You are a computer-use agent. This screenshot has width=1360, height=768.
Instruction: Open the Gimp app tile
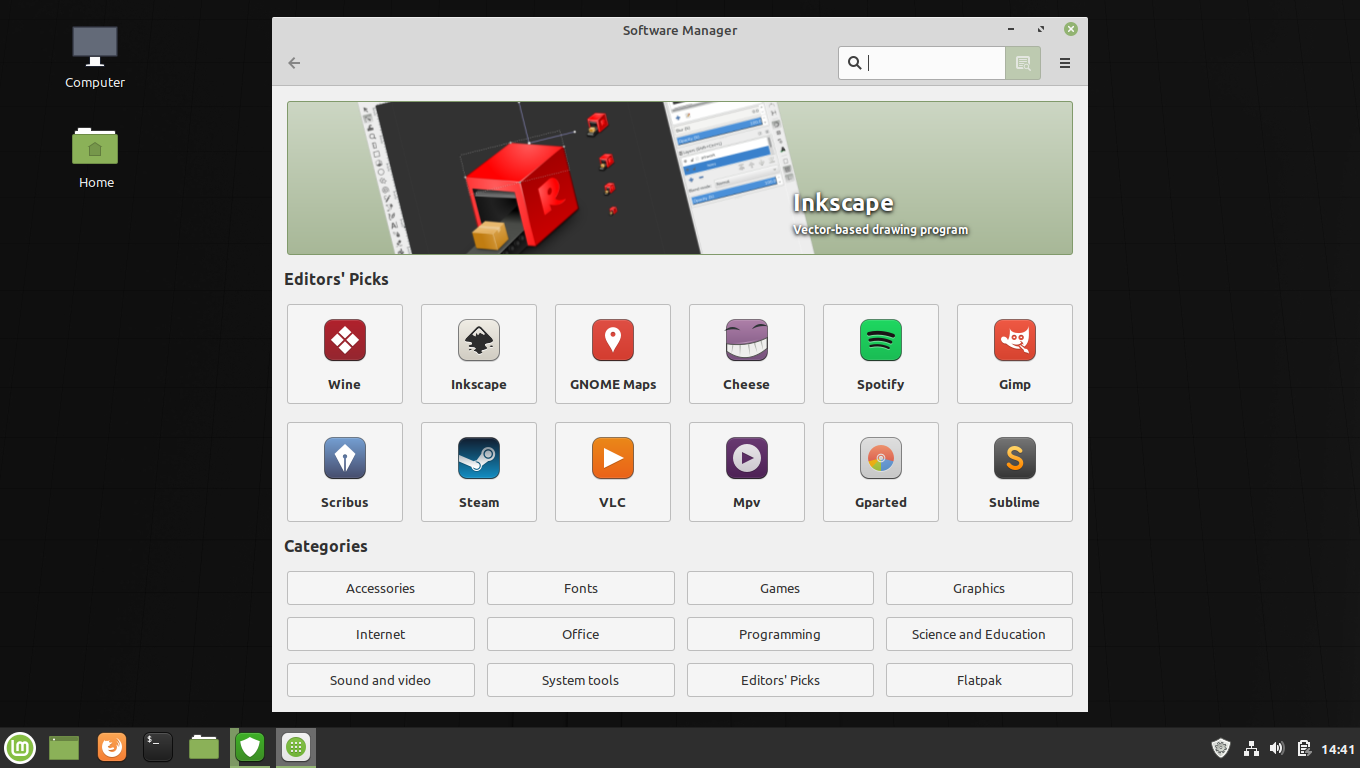click(x=1015, y=354)
